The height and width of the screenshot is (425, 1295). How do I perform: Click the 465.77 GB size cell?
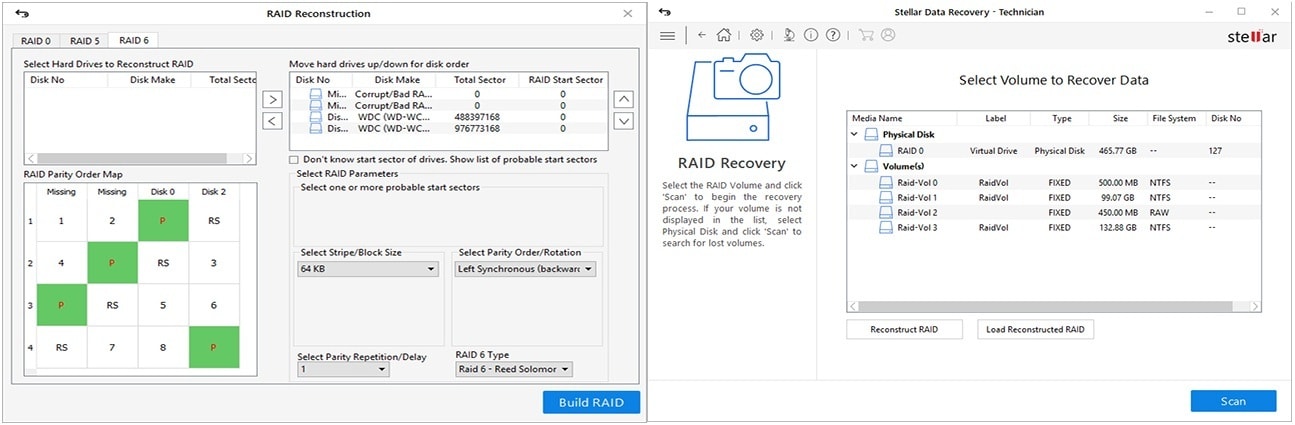tap(1118, 151)
